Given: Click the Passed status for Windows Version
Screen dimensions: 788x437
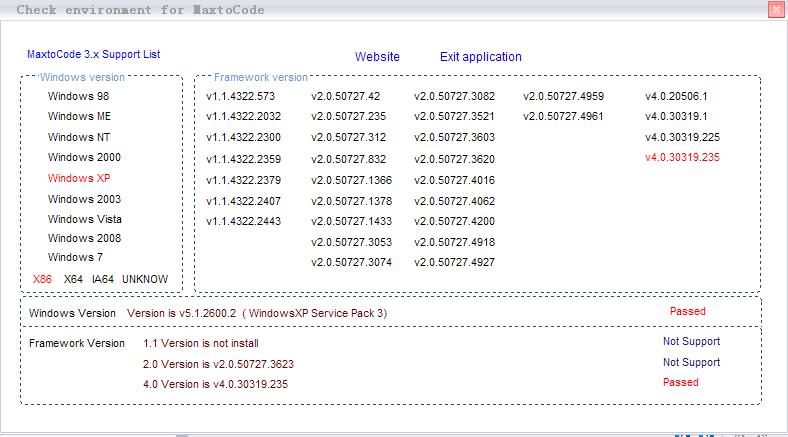Looking at the screenshot, I should (687, 311).
